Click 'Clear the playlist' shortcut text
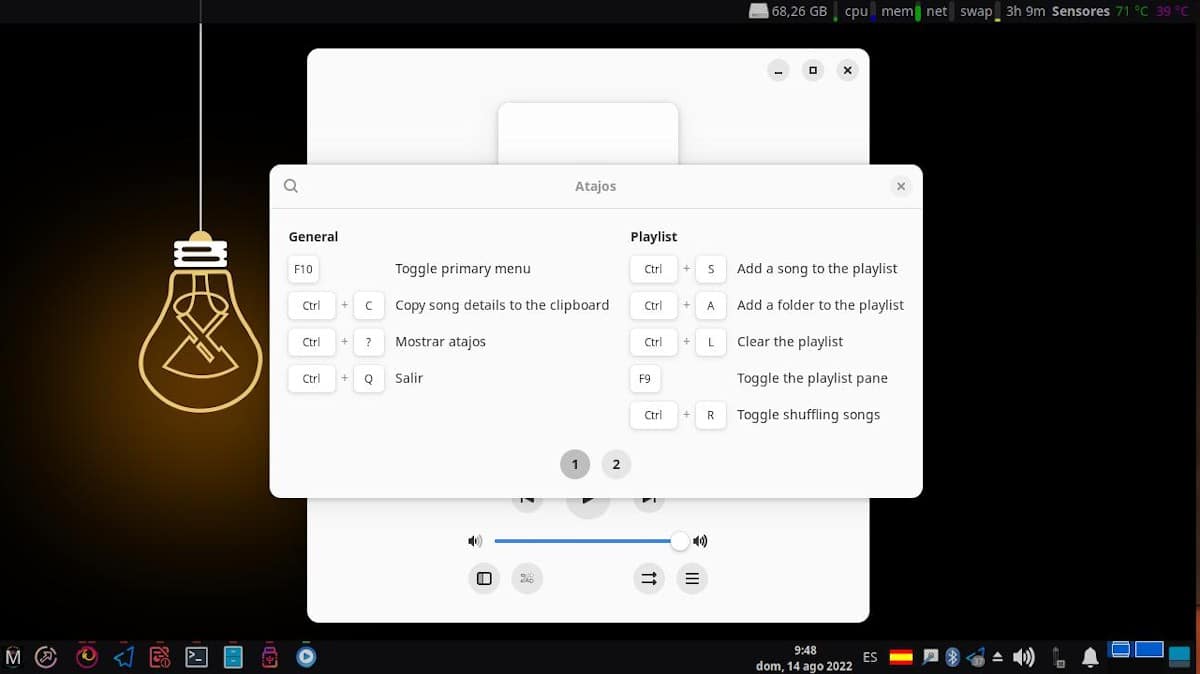The image size is (1200, 674). click(x=790, y=342)
